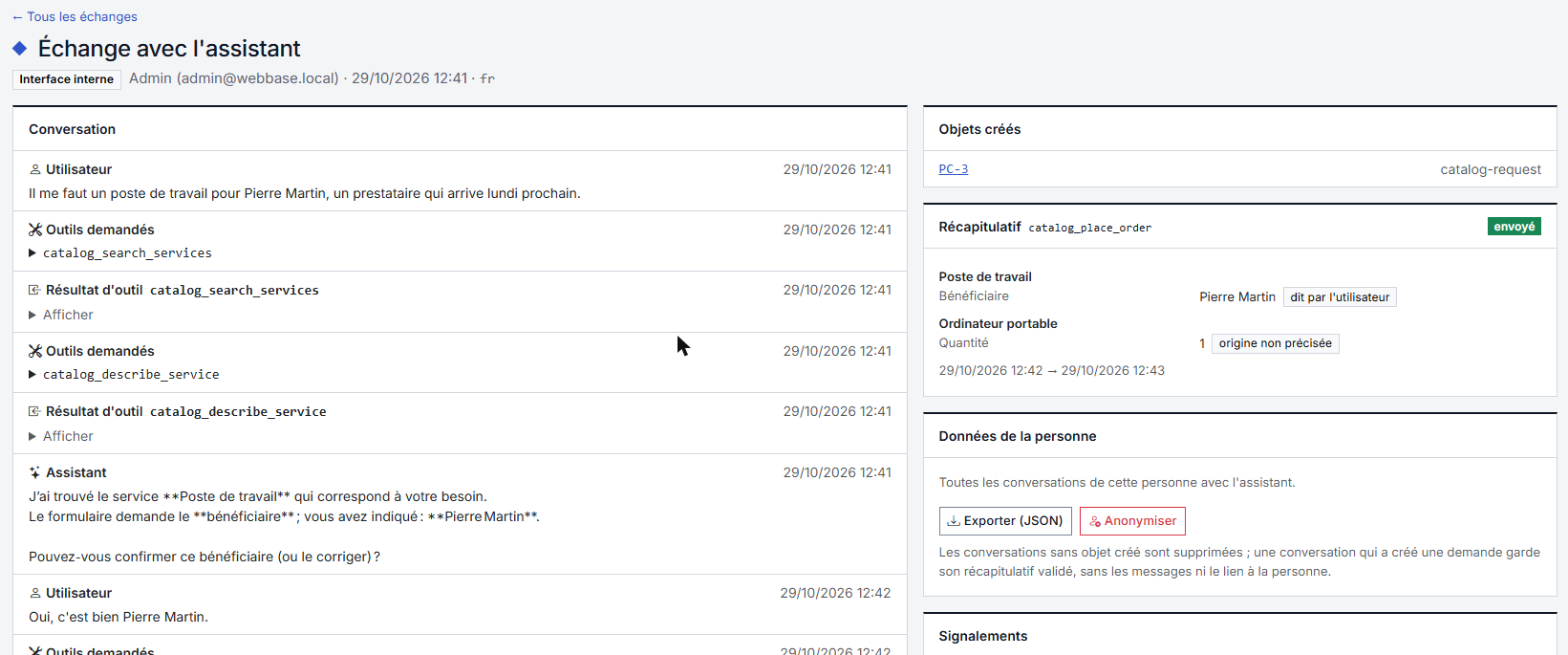1568x655 pixels.
Task: Click the user icon of the "Oui, c'est bien" message
Action: click(35, 593)
